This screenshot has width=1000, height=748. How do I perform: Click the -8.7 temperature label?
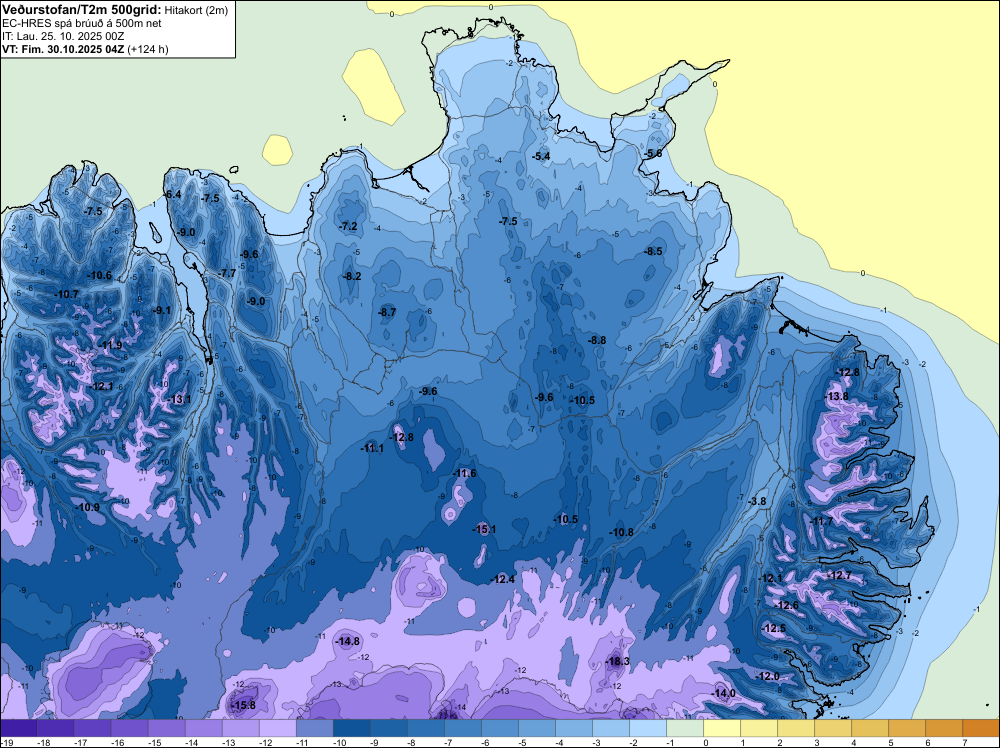pyautogui.click(x=387, y=312)
